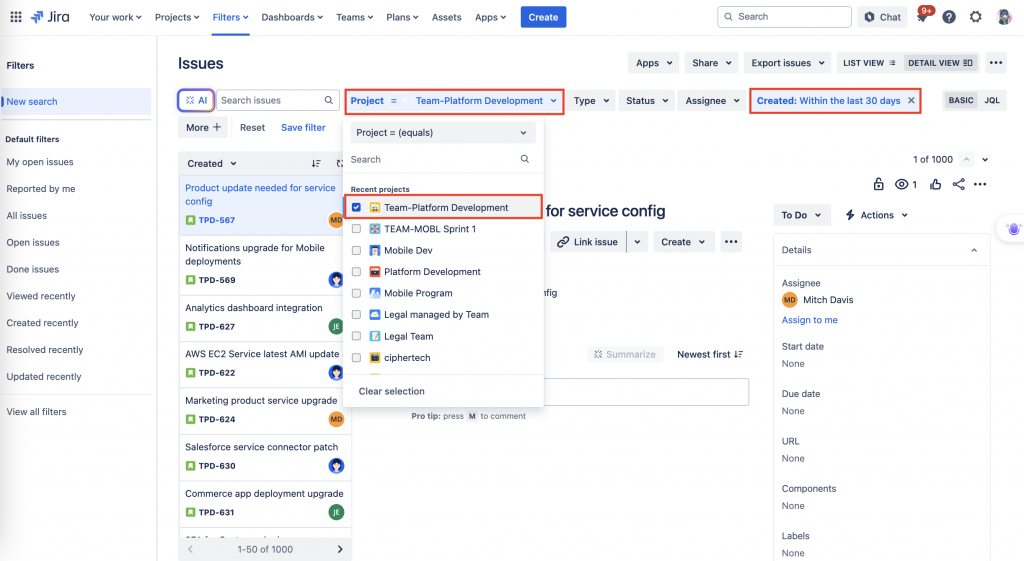Open the settings gear icon
The image size is (1024, 561).
(x=975, y=17)
